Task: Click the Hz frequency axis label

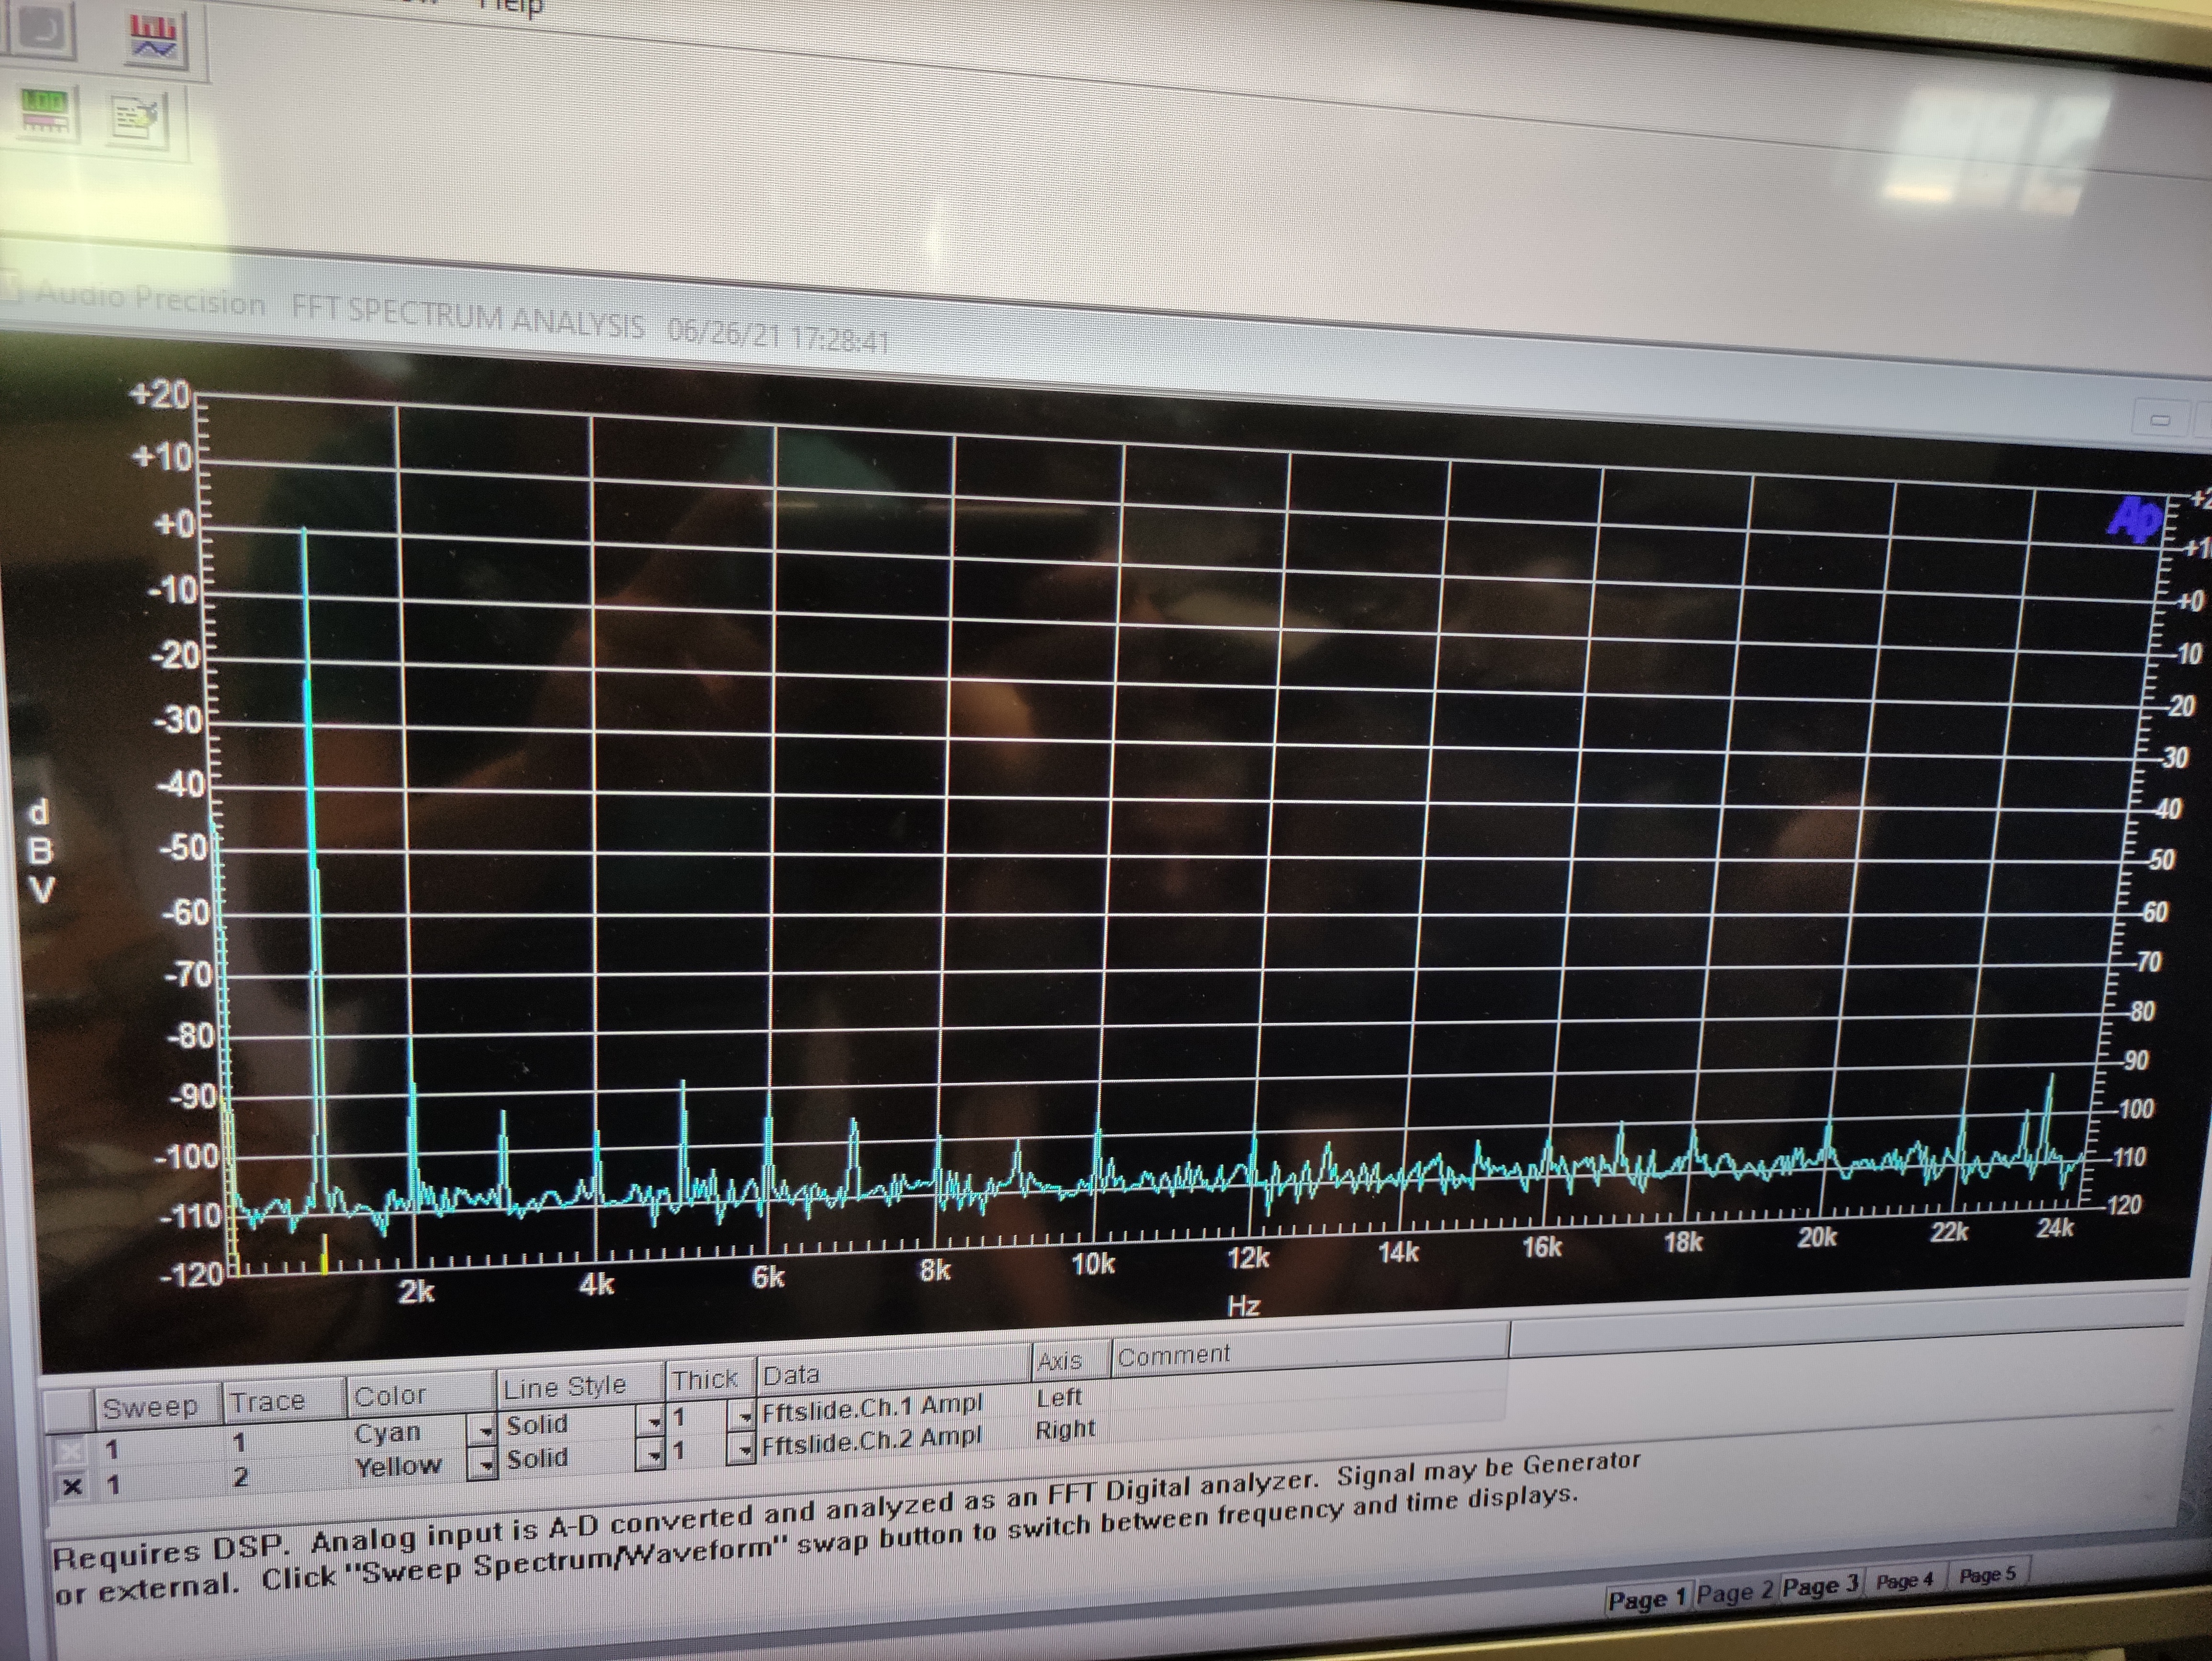Action: point(1243,1305)
